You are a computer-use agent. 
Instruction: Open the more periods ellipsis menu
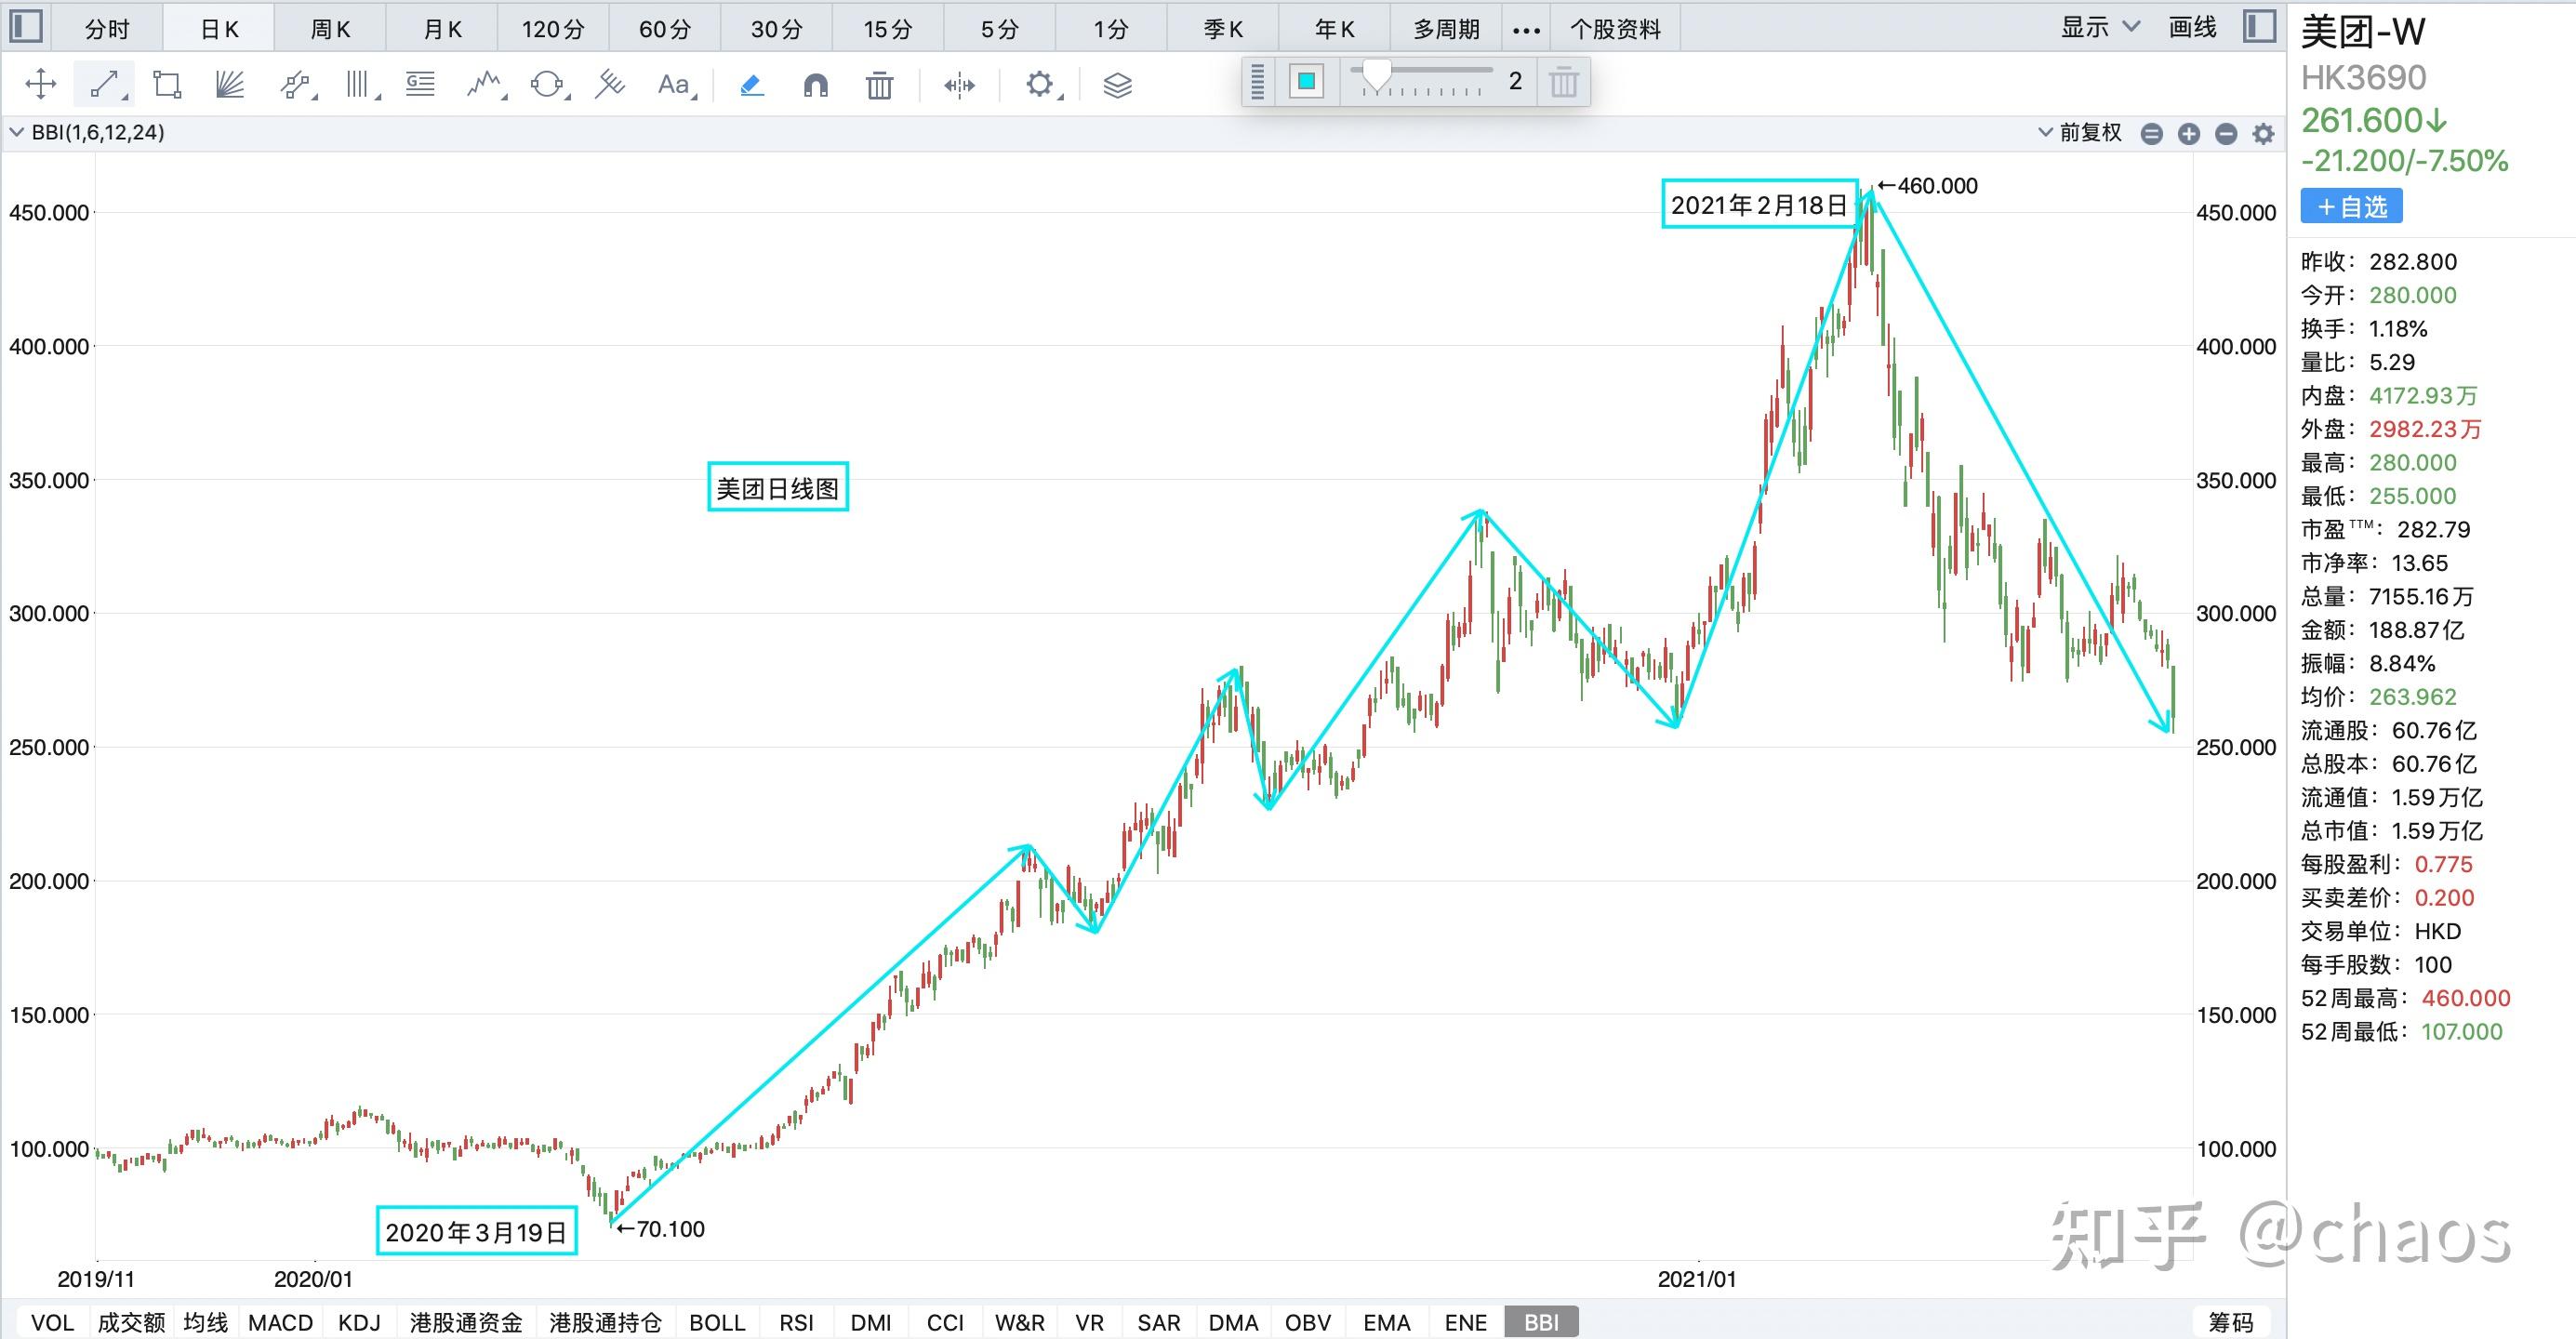(1526, 29)
